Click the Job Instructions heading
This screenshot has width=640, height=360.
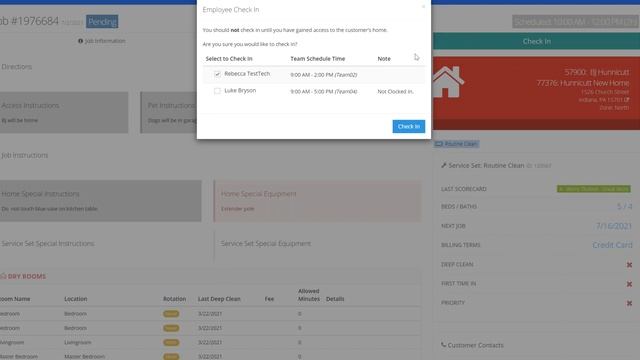click(x=24, y=156)
